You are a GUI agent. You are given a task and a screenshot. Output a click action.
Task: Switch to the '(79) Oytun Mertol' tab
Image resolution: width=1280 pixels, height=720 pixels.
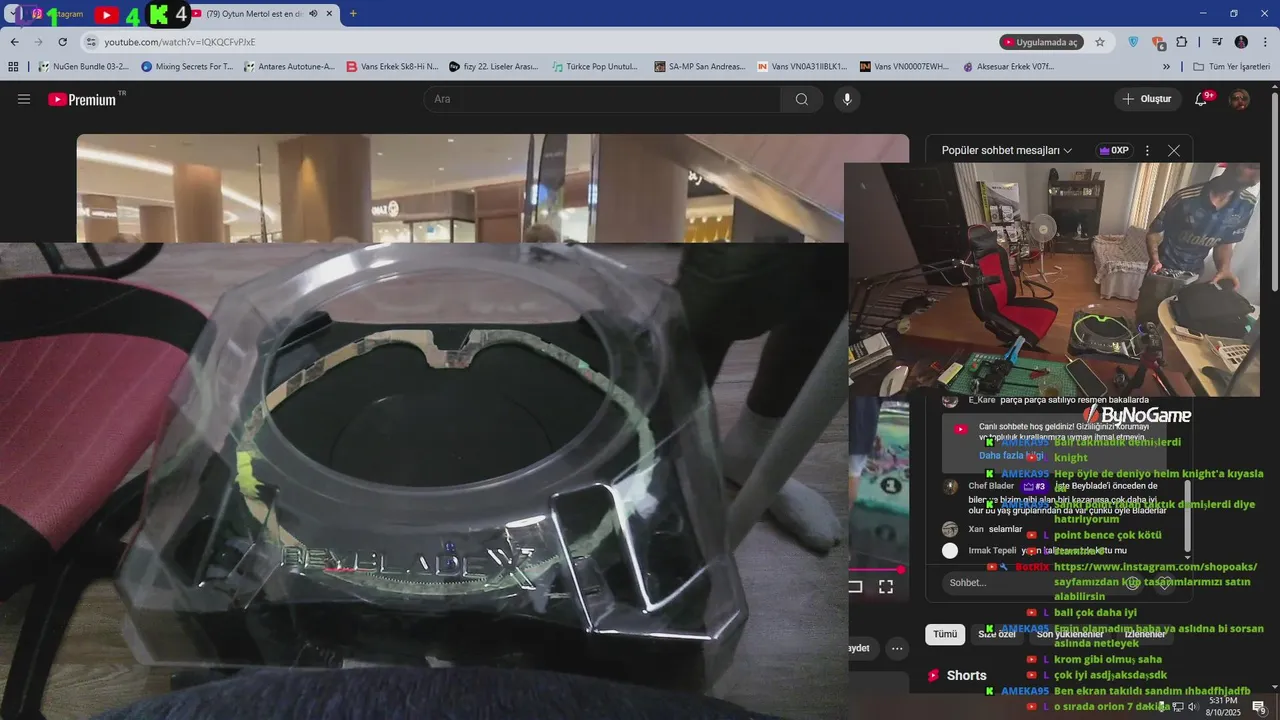pos(254,14)
